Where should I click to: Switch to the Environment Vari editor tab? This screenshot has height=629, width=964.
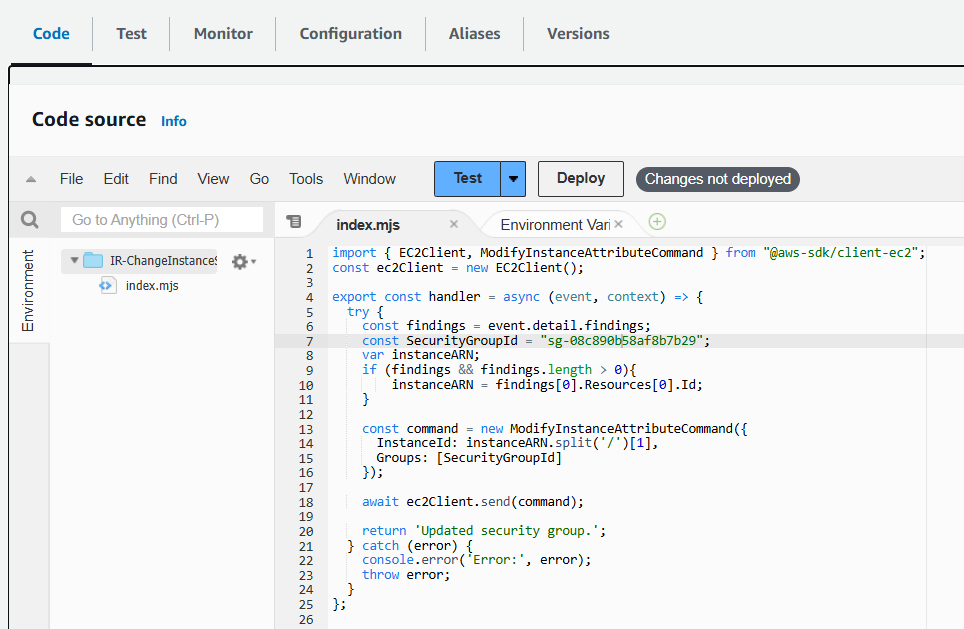click(555, 225)
